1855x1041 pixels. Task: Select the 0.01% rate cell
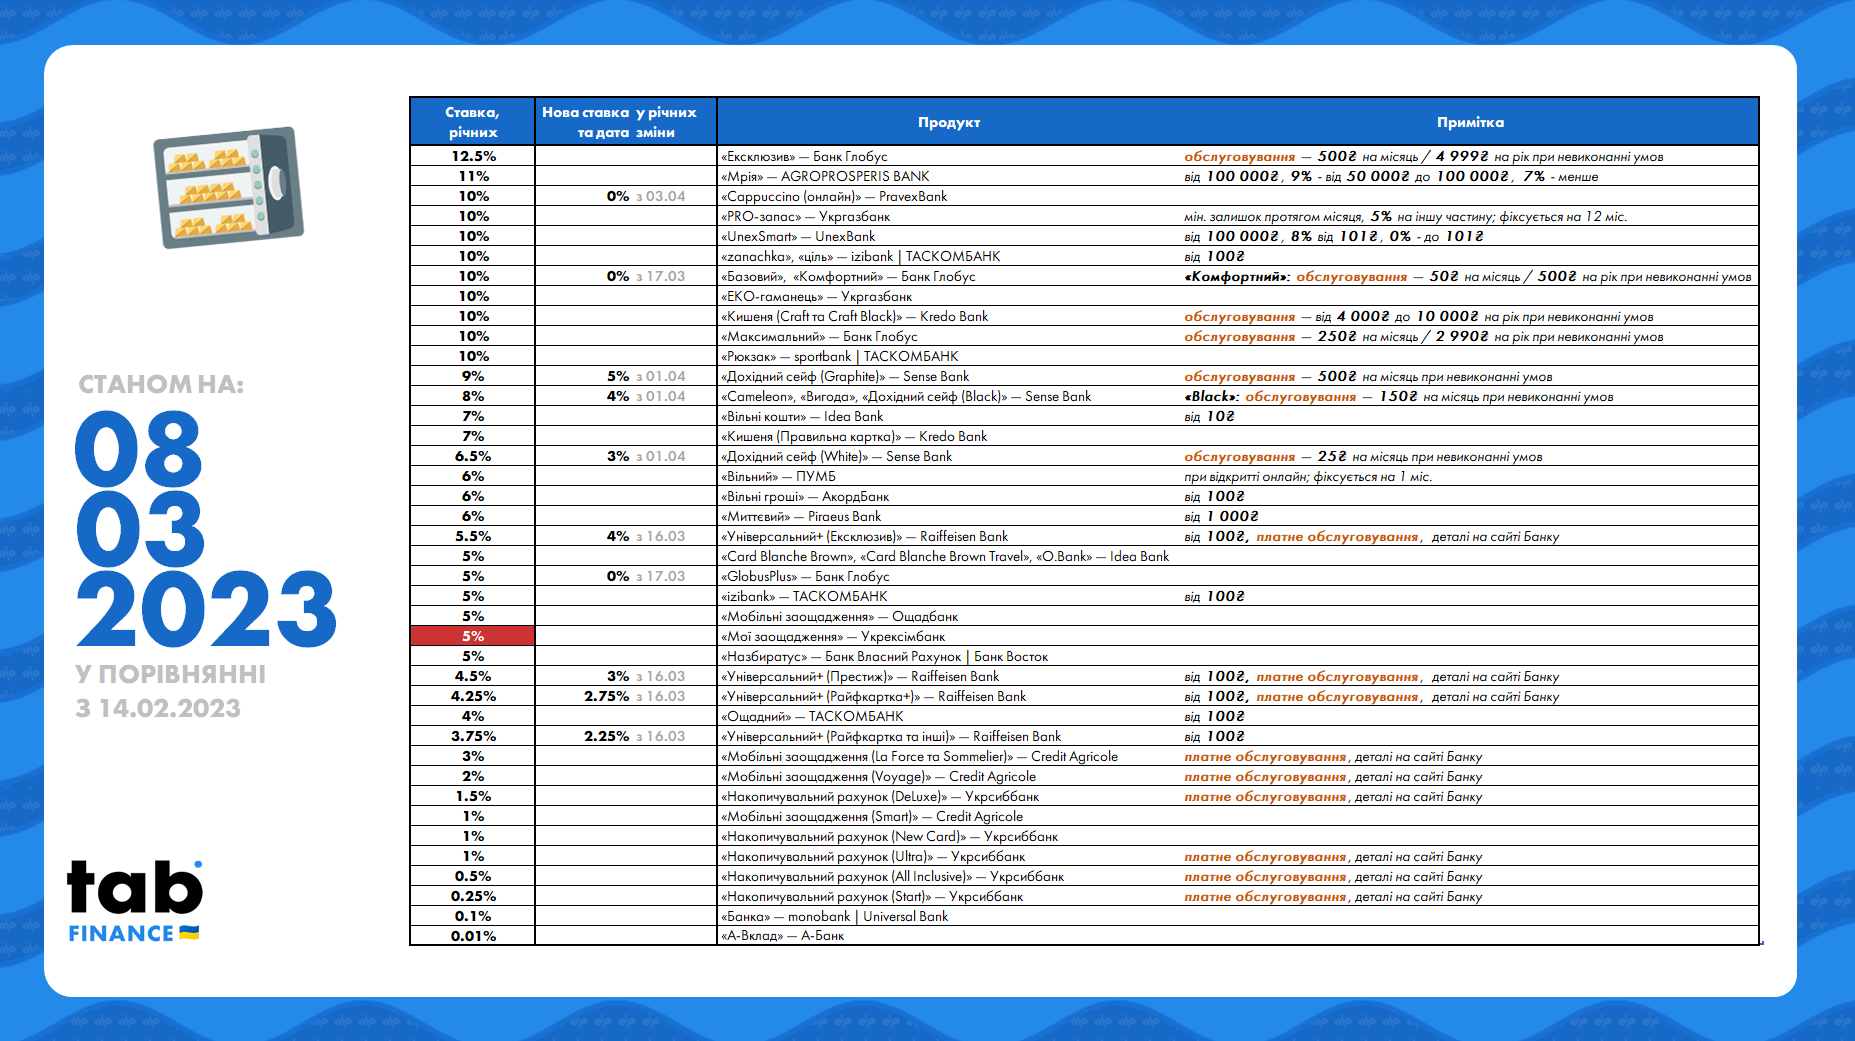point(473,936)
